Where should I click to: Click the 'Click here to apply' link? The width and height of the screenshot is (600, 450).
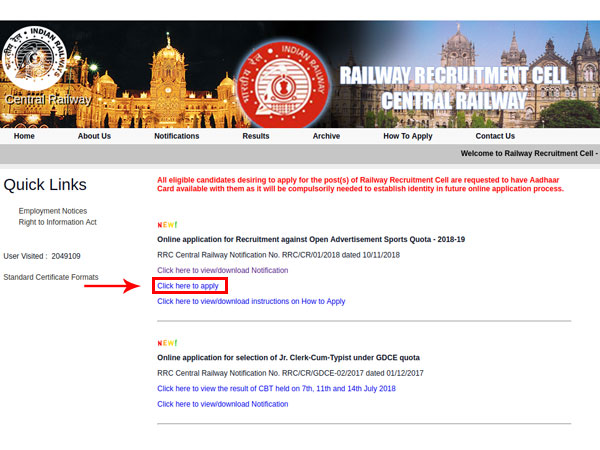[188, 286]
